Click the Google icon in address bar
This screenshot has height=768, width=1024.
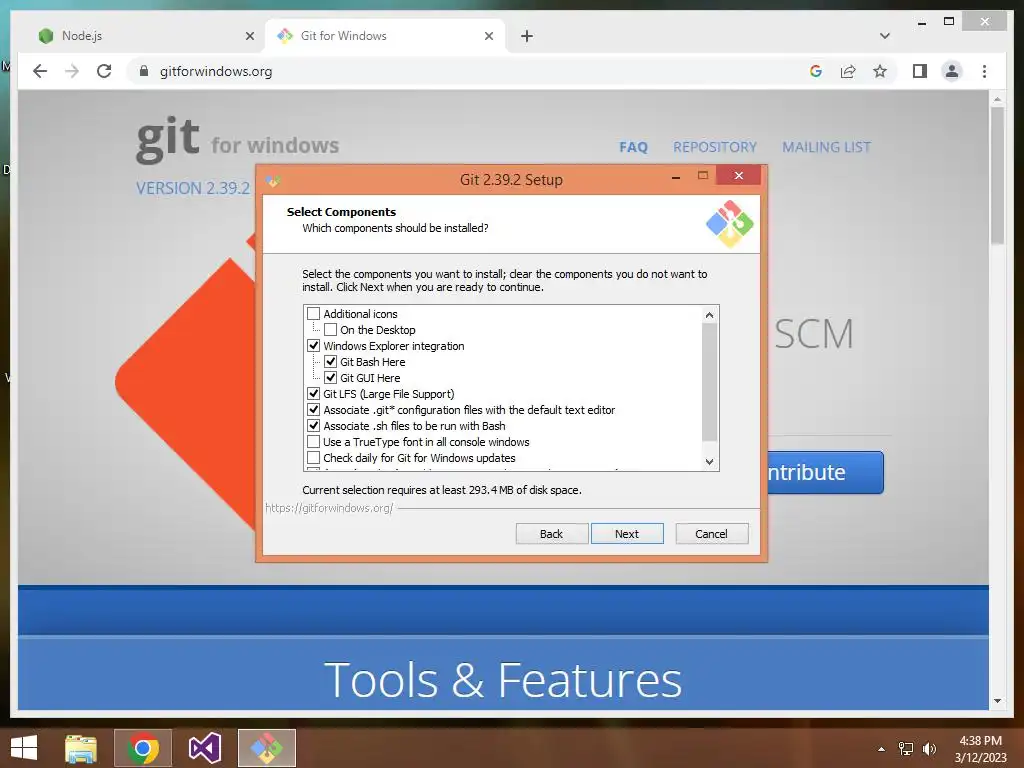tap(816, 71)
